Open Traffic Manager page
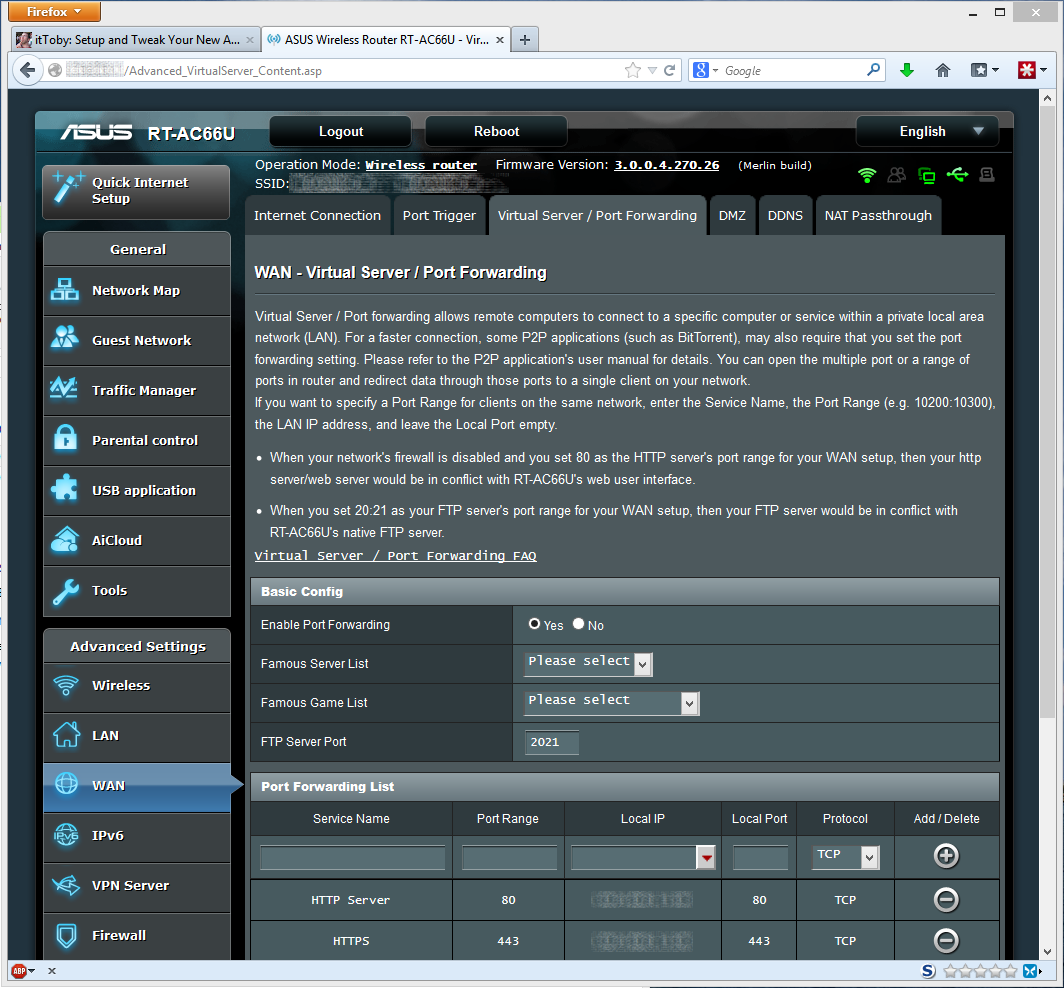The image size is (1064, 988). coord(136,391)
